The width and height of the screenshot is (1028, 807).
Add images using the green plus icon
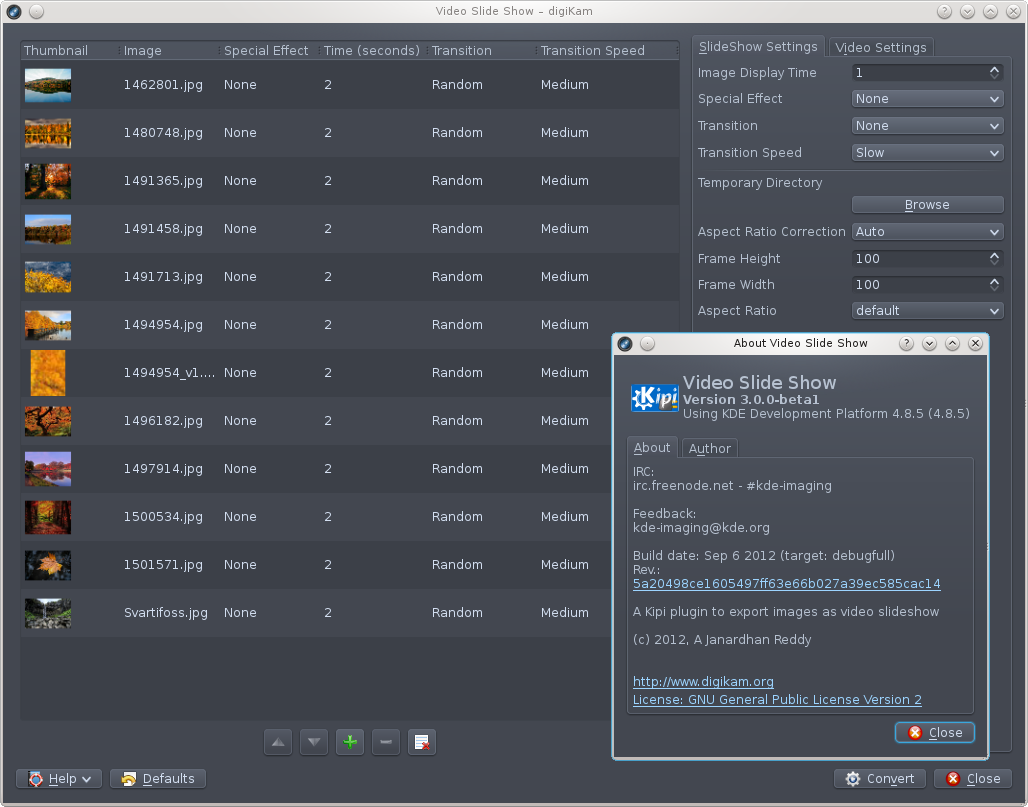click(349, 741)
